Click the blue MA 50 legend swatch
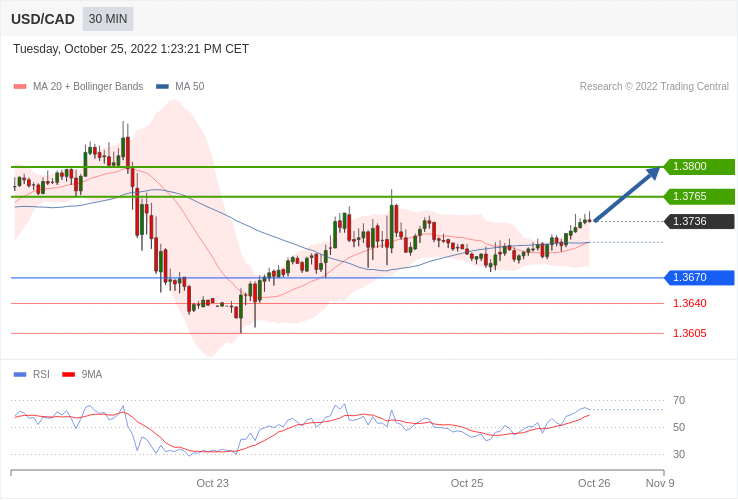 pyautogui.click(x=162, y=87)
